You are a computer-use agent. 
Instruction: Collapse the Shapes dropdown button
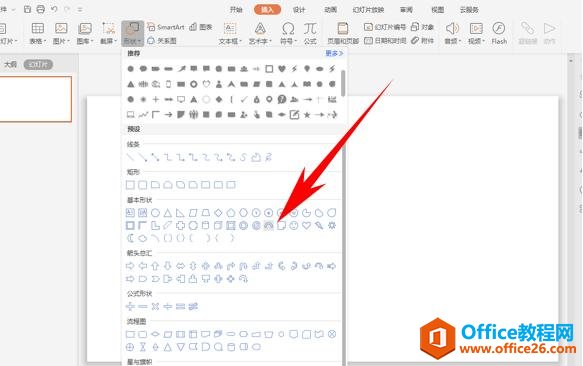click(132, 33)
